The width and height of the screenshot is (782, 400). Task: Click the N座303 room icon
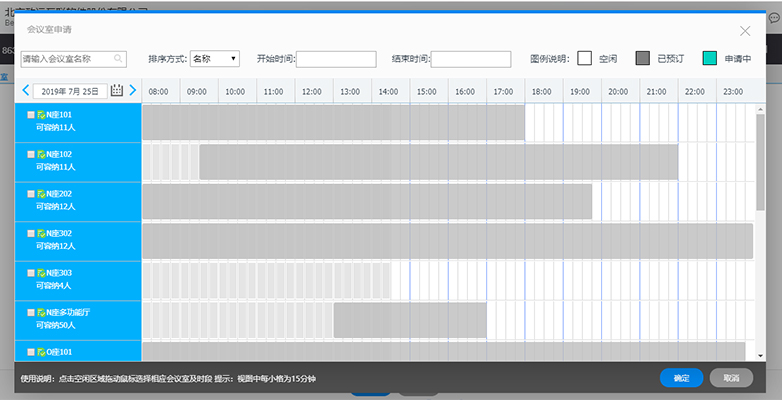click(41, 273)
